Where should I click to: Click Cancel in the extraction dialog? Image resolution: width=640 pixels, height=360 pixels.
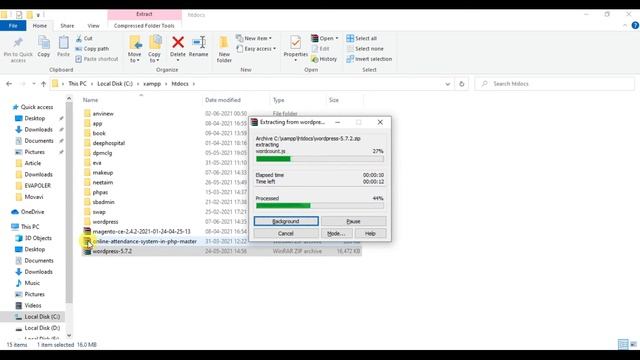click(x=286, y=233)
